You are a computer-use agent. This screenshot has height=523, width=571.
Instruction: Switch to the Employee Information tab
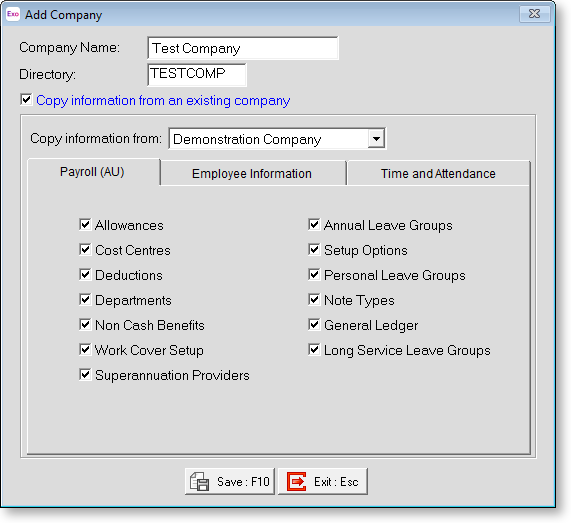pyautogui.click(x=253, y=173)
